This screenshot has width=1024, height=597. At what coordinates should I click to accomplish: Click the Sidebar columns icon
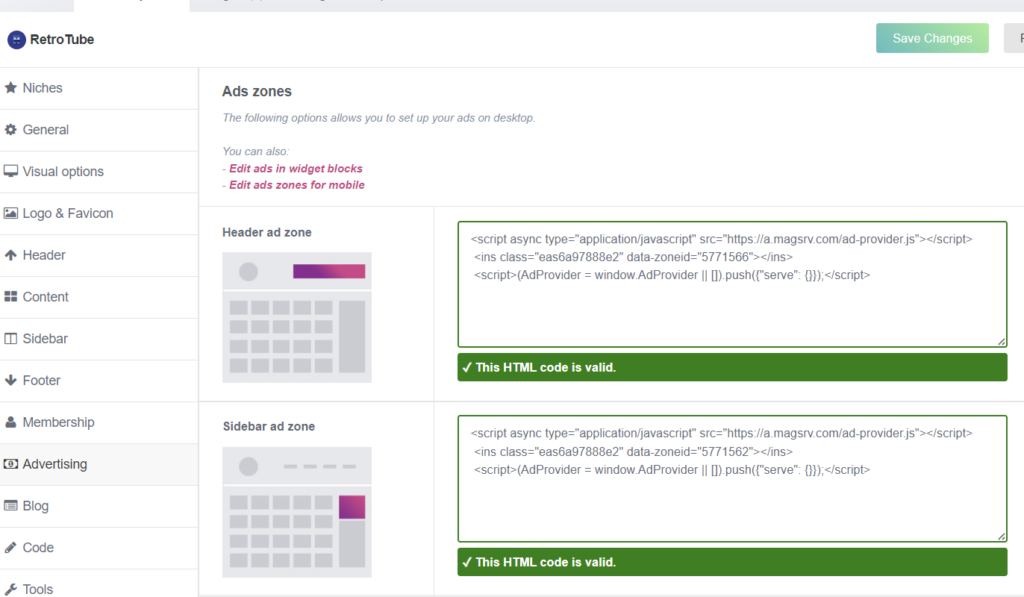point(10,338)
